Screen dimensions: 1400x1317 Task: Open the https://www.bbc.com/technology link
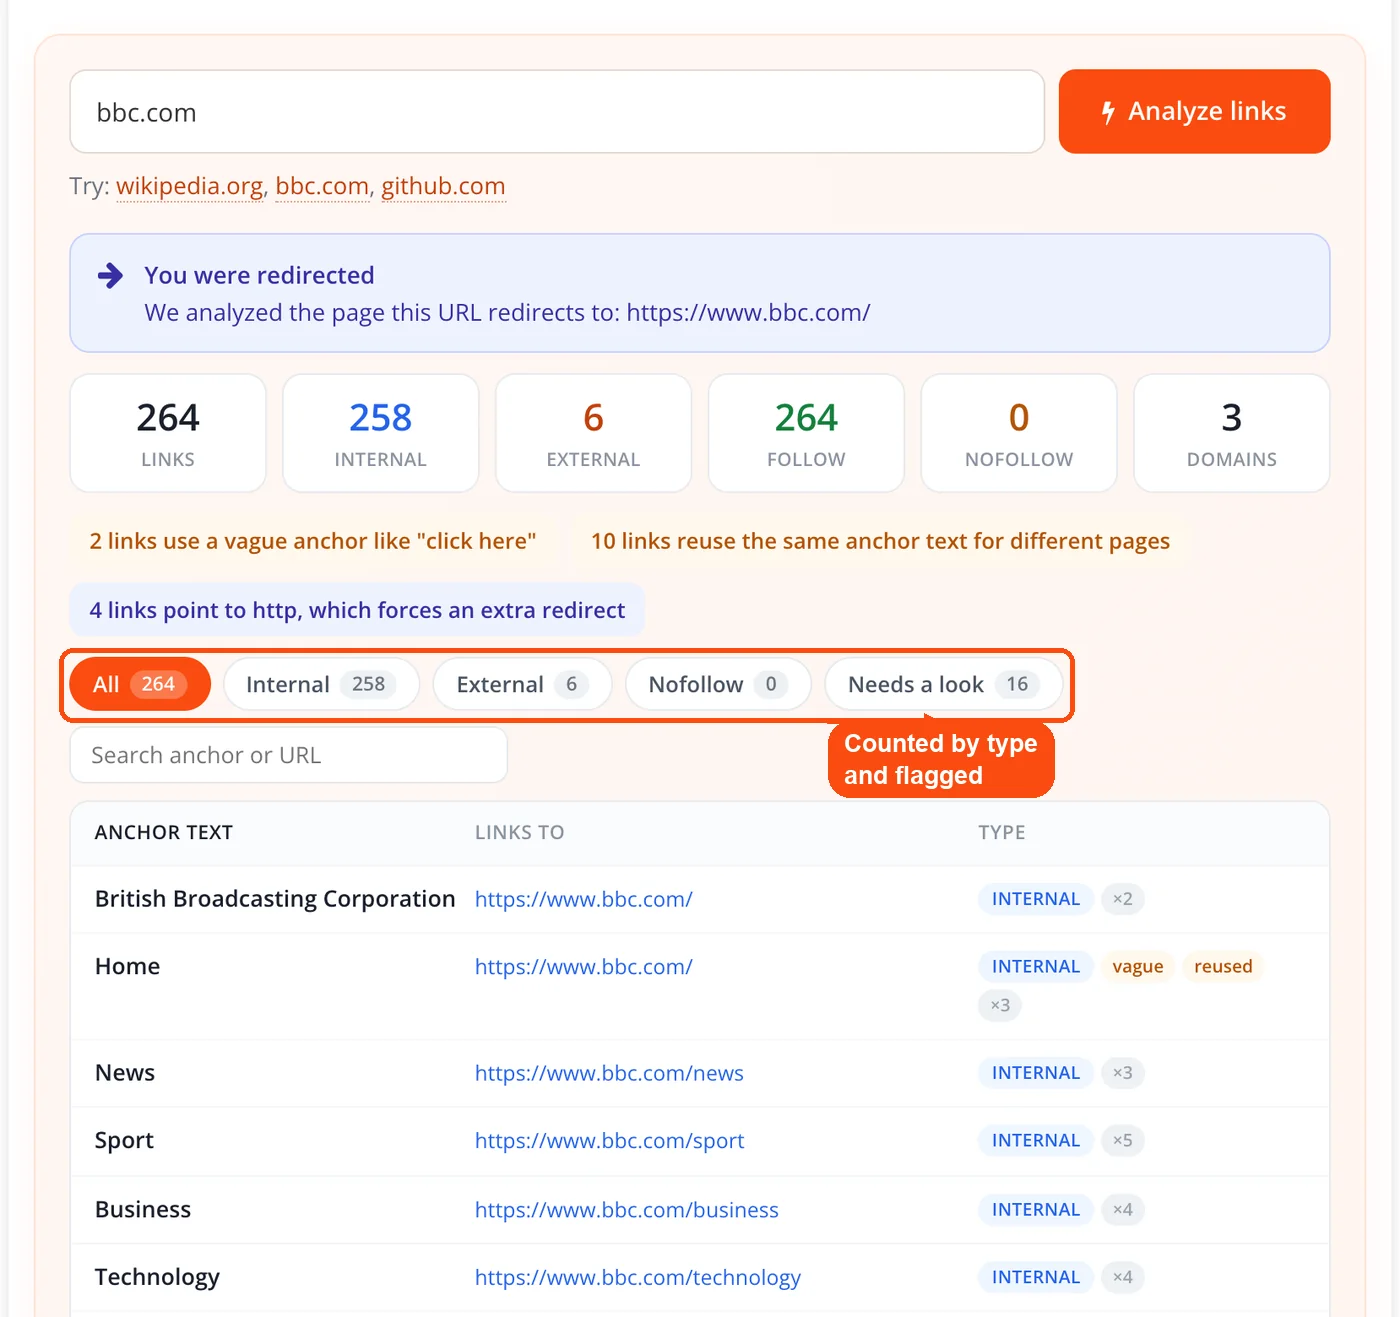click(x=638, y=1277)
